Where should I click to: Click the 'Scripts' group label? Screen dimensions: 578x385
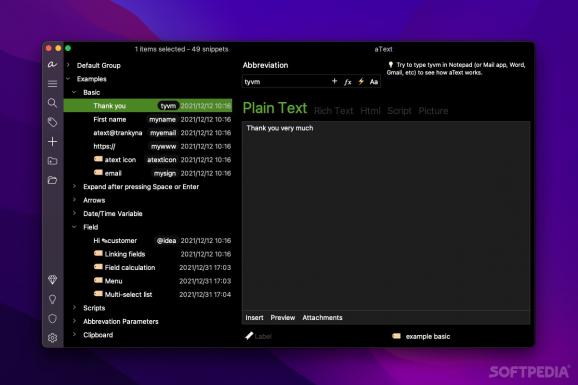(94, 308)
